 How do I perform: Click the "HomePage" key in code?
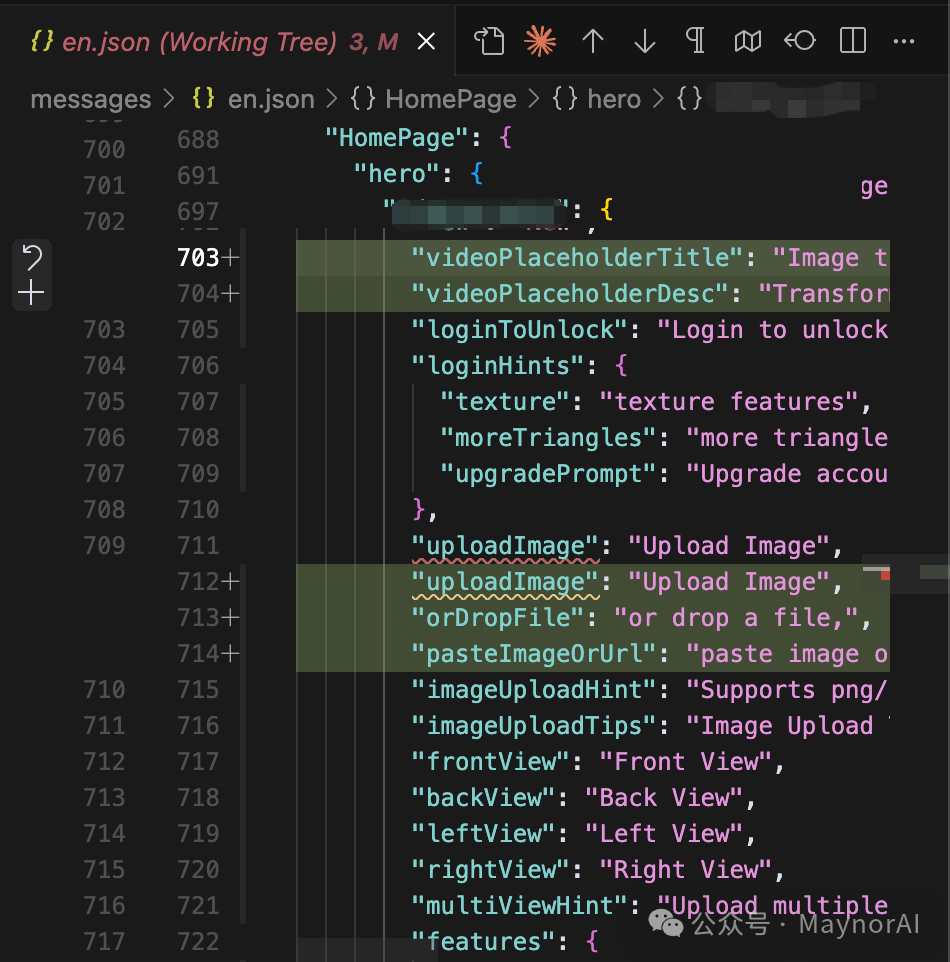[x=396, y=138]
